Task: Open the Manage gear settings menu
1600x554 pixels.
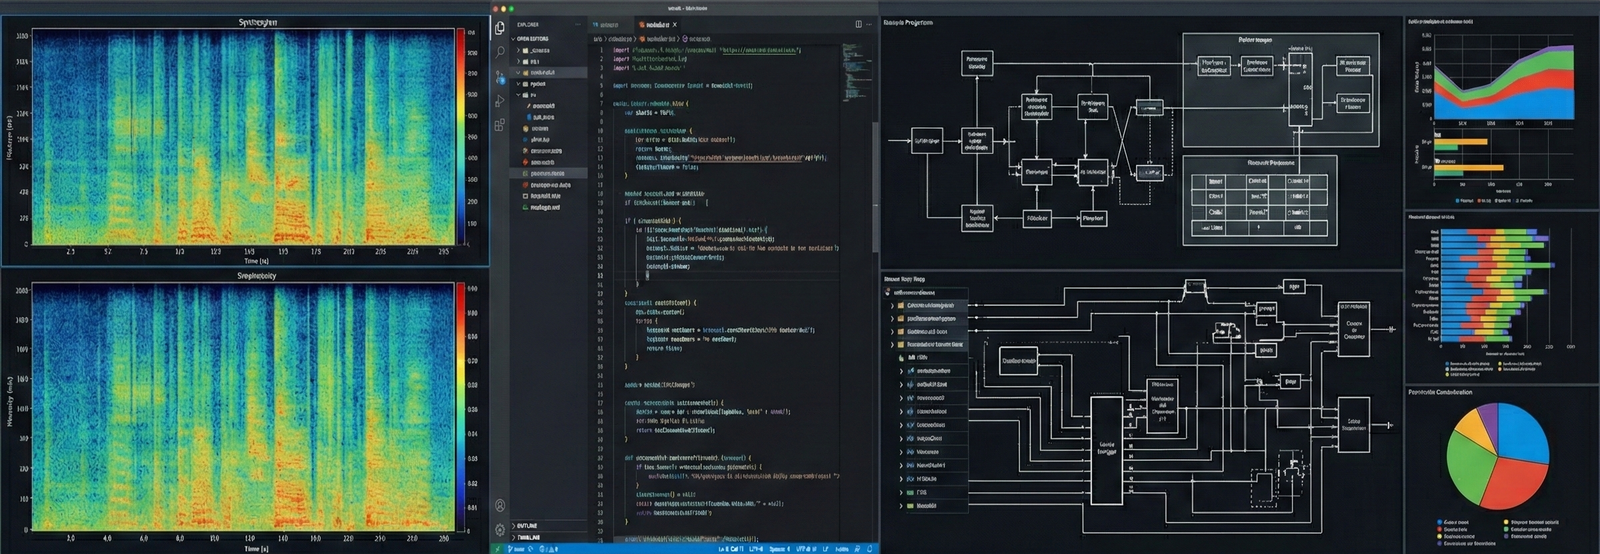Action: (500, 530)
